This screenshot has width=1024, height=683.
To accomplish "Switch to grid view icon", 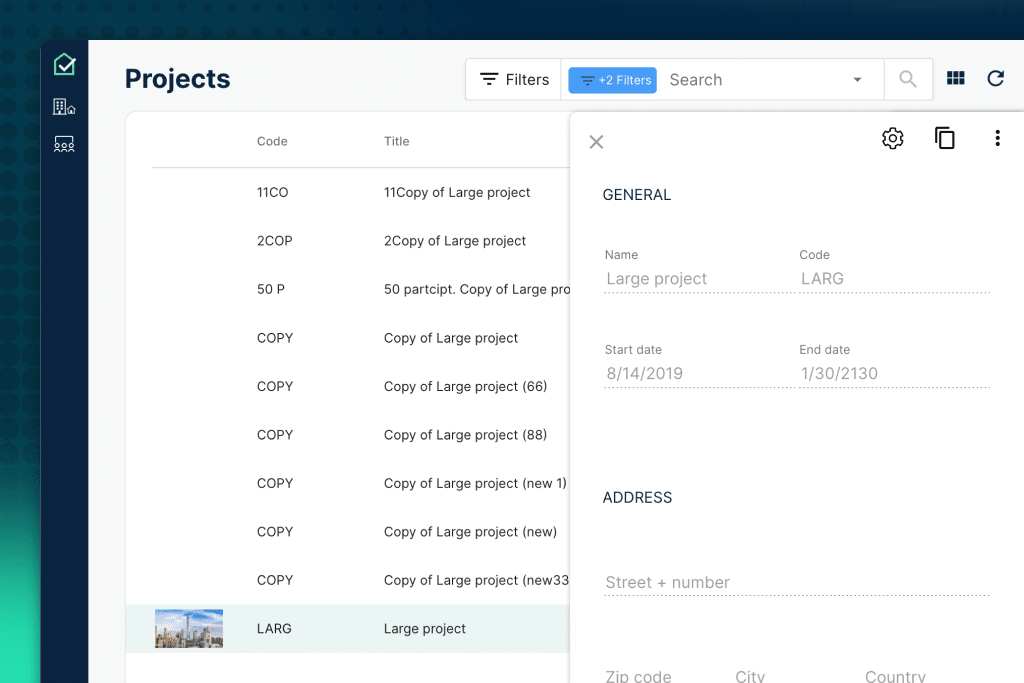I will click(x=955, y=79).
